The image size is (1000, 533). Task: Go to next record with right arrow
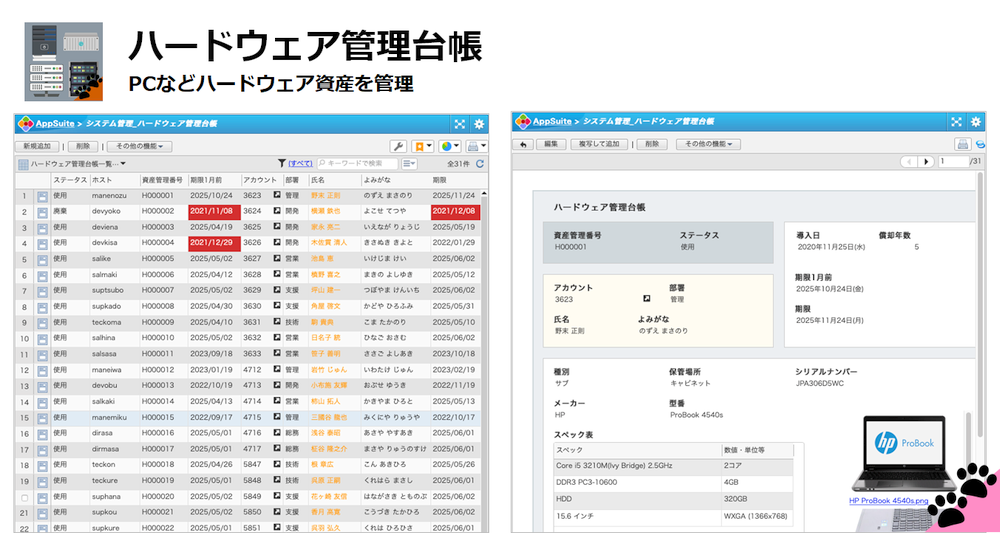click(x=927, y=161)
